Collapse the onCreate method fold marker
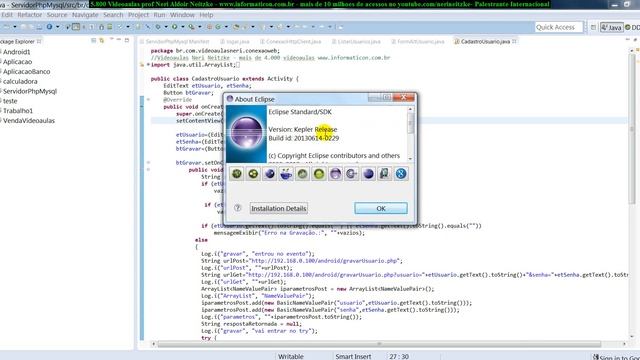The width and height of the screenshot is (640, 360). 148,100
